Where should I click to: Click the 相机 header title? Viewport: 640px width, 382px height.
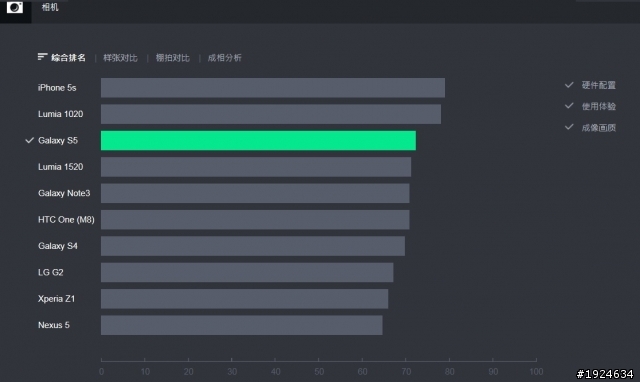[x=50, y=7]
